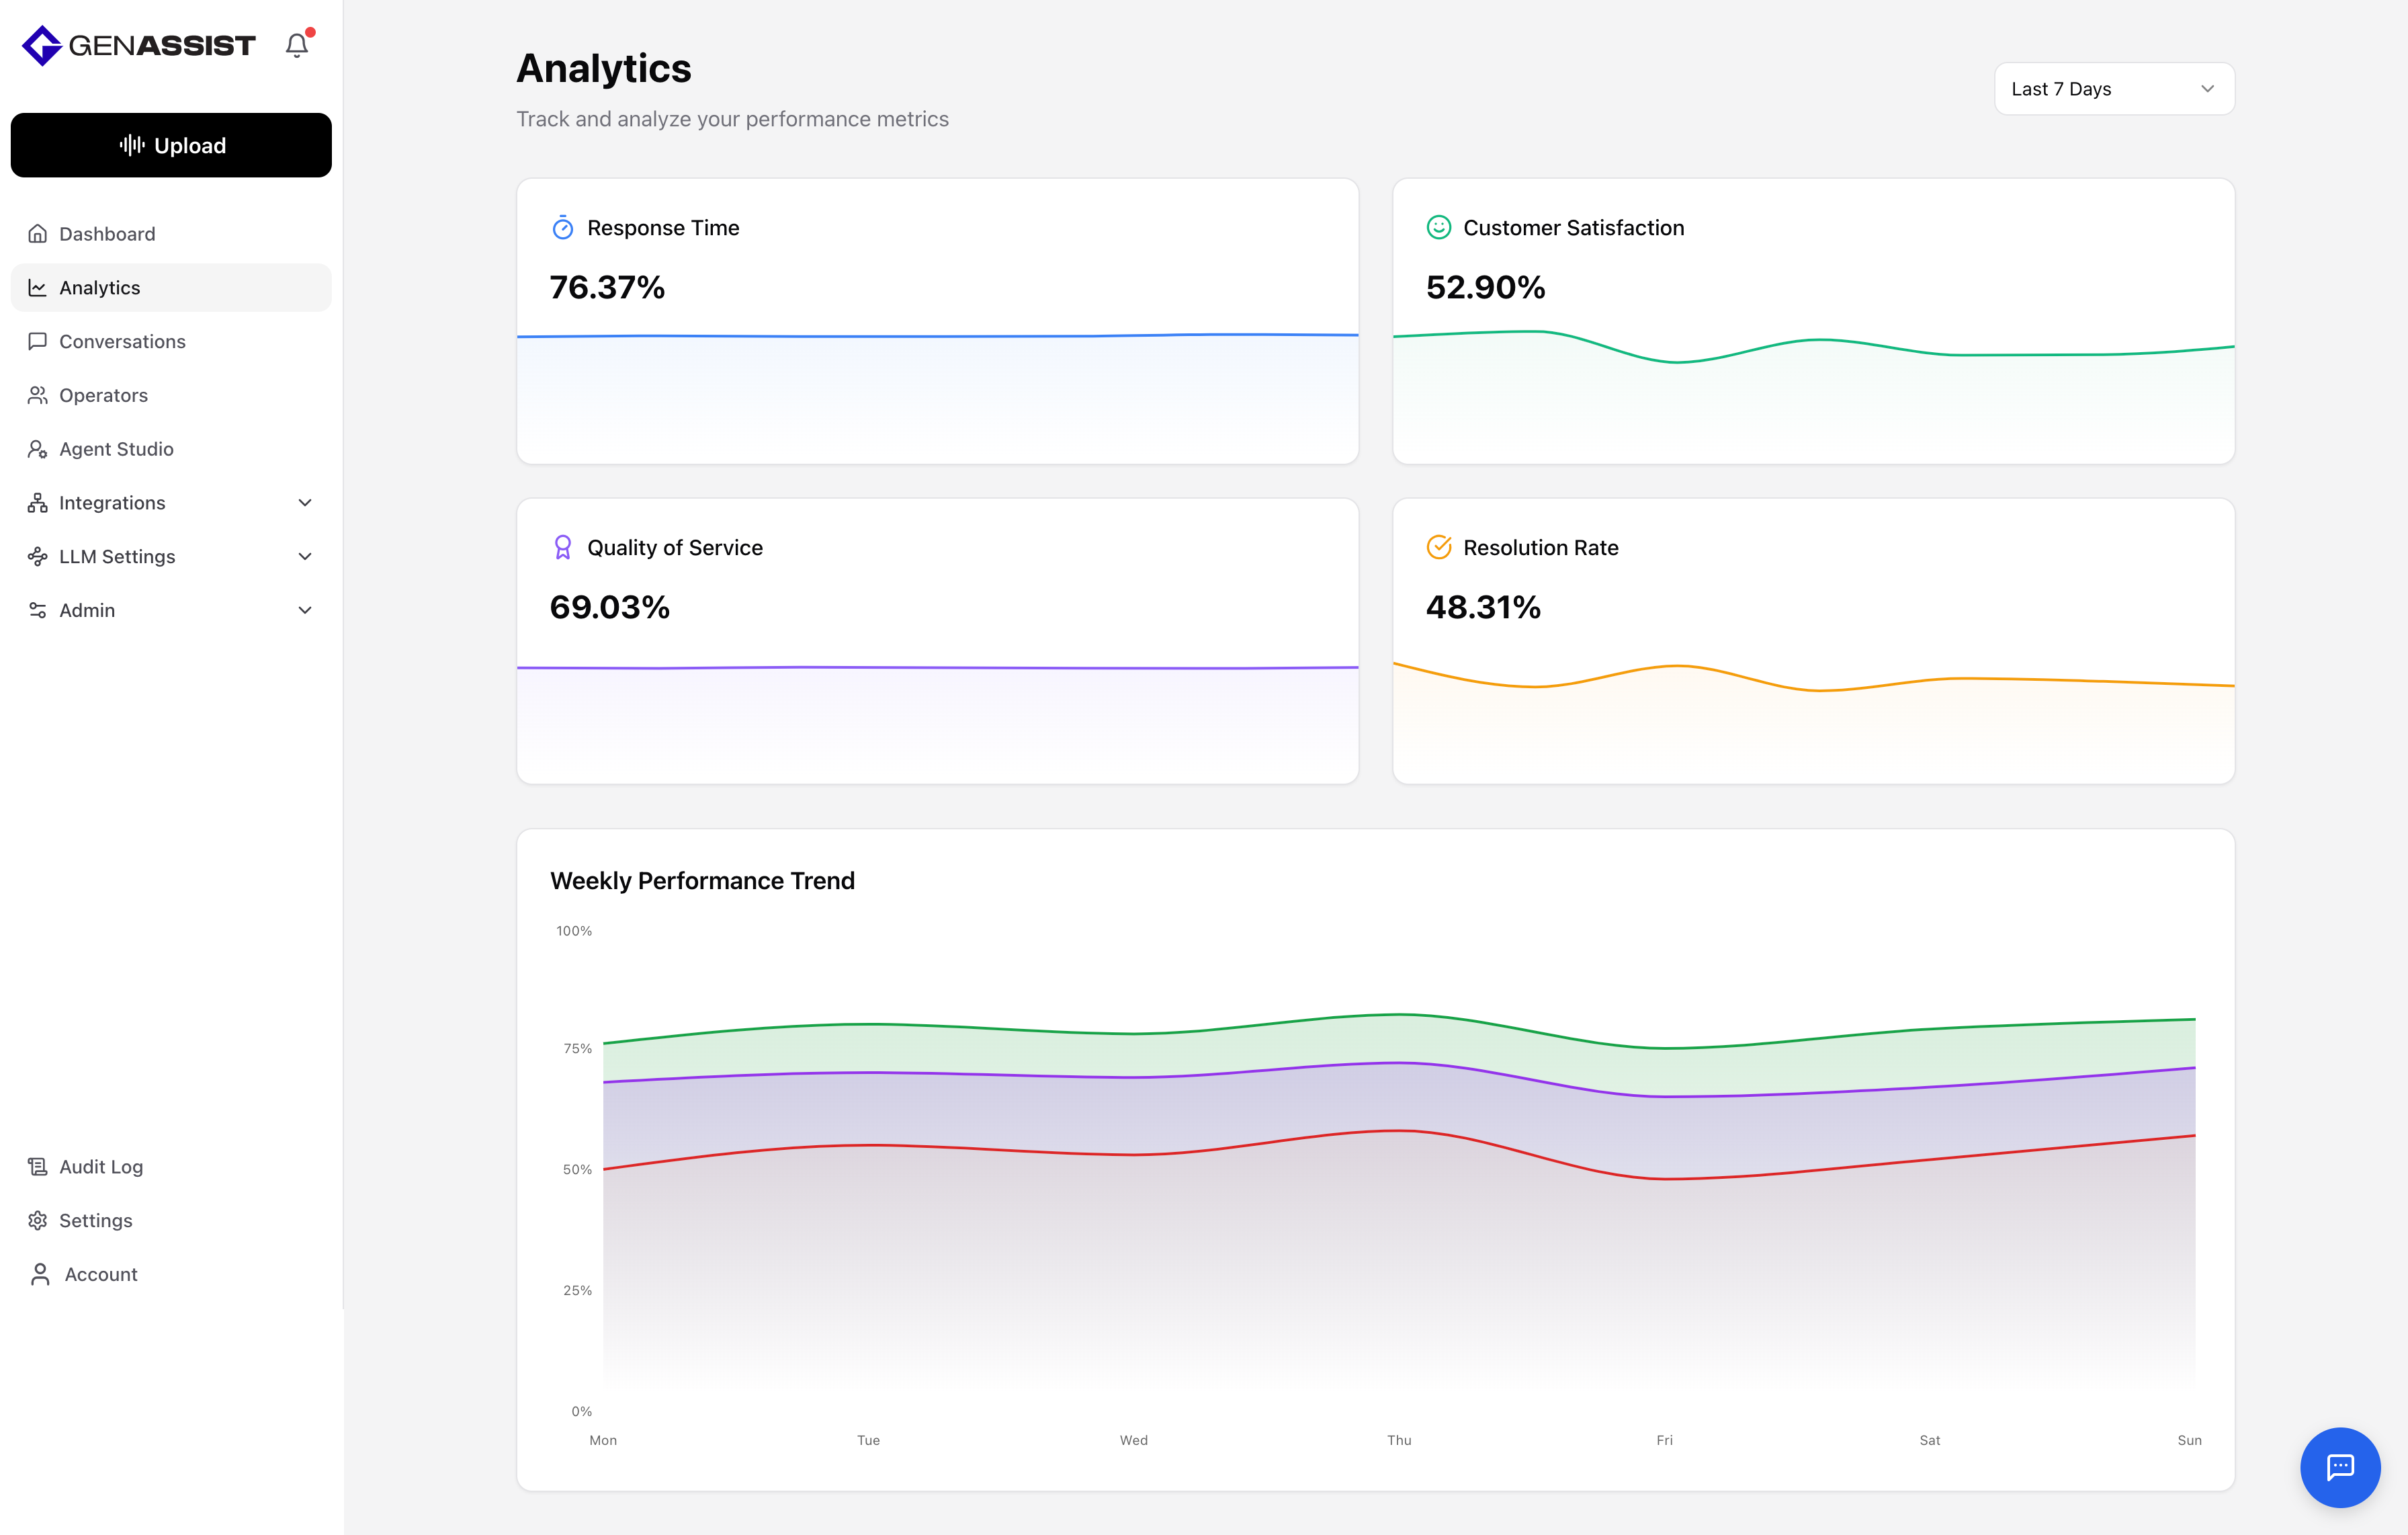Open the Conversations menu item
This screenshot has width=2408, height=1535.
pyautogui.click(x=122, y=341)
